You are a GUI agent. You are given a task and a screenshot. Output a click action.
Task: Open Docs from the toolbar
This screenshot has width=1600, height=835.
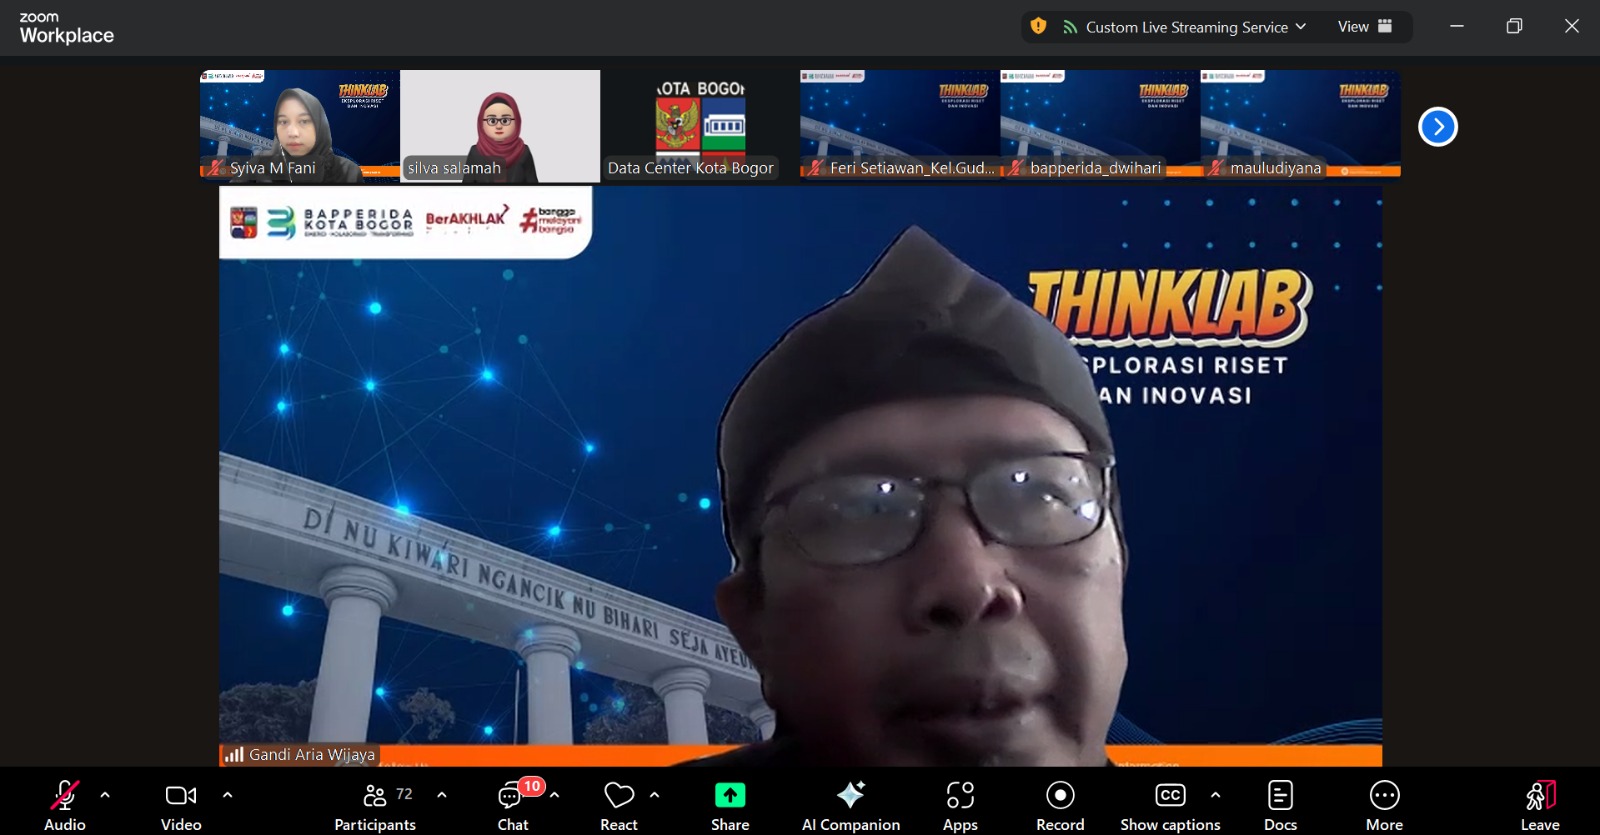click(x=1280, y=796)
